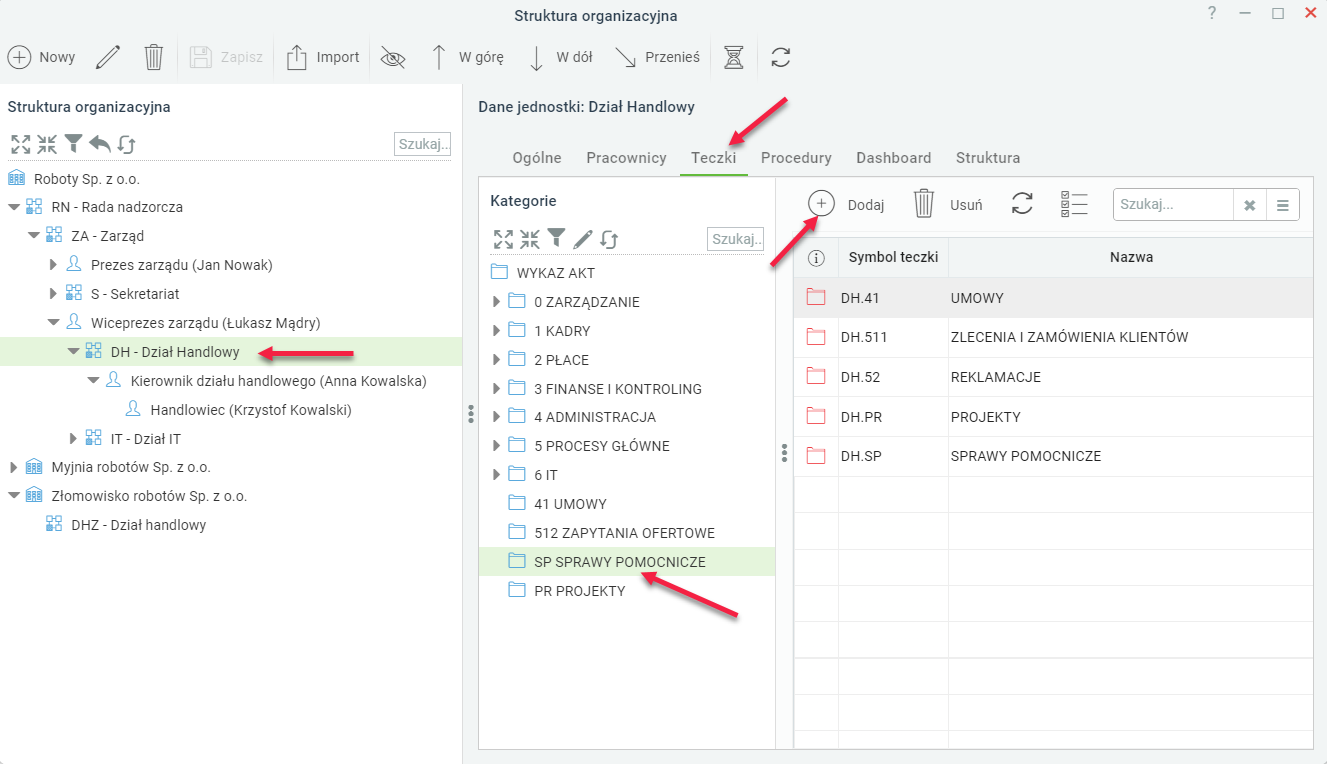Expand IT - Dział IT node
1327x764 pixels.
click(x=73, y=438)
